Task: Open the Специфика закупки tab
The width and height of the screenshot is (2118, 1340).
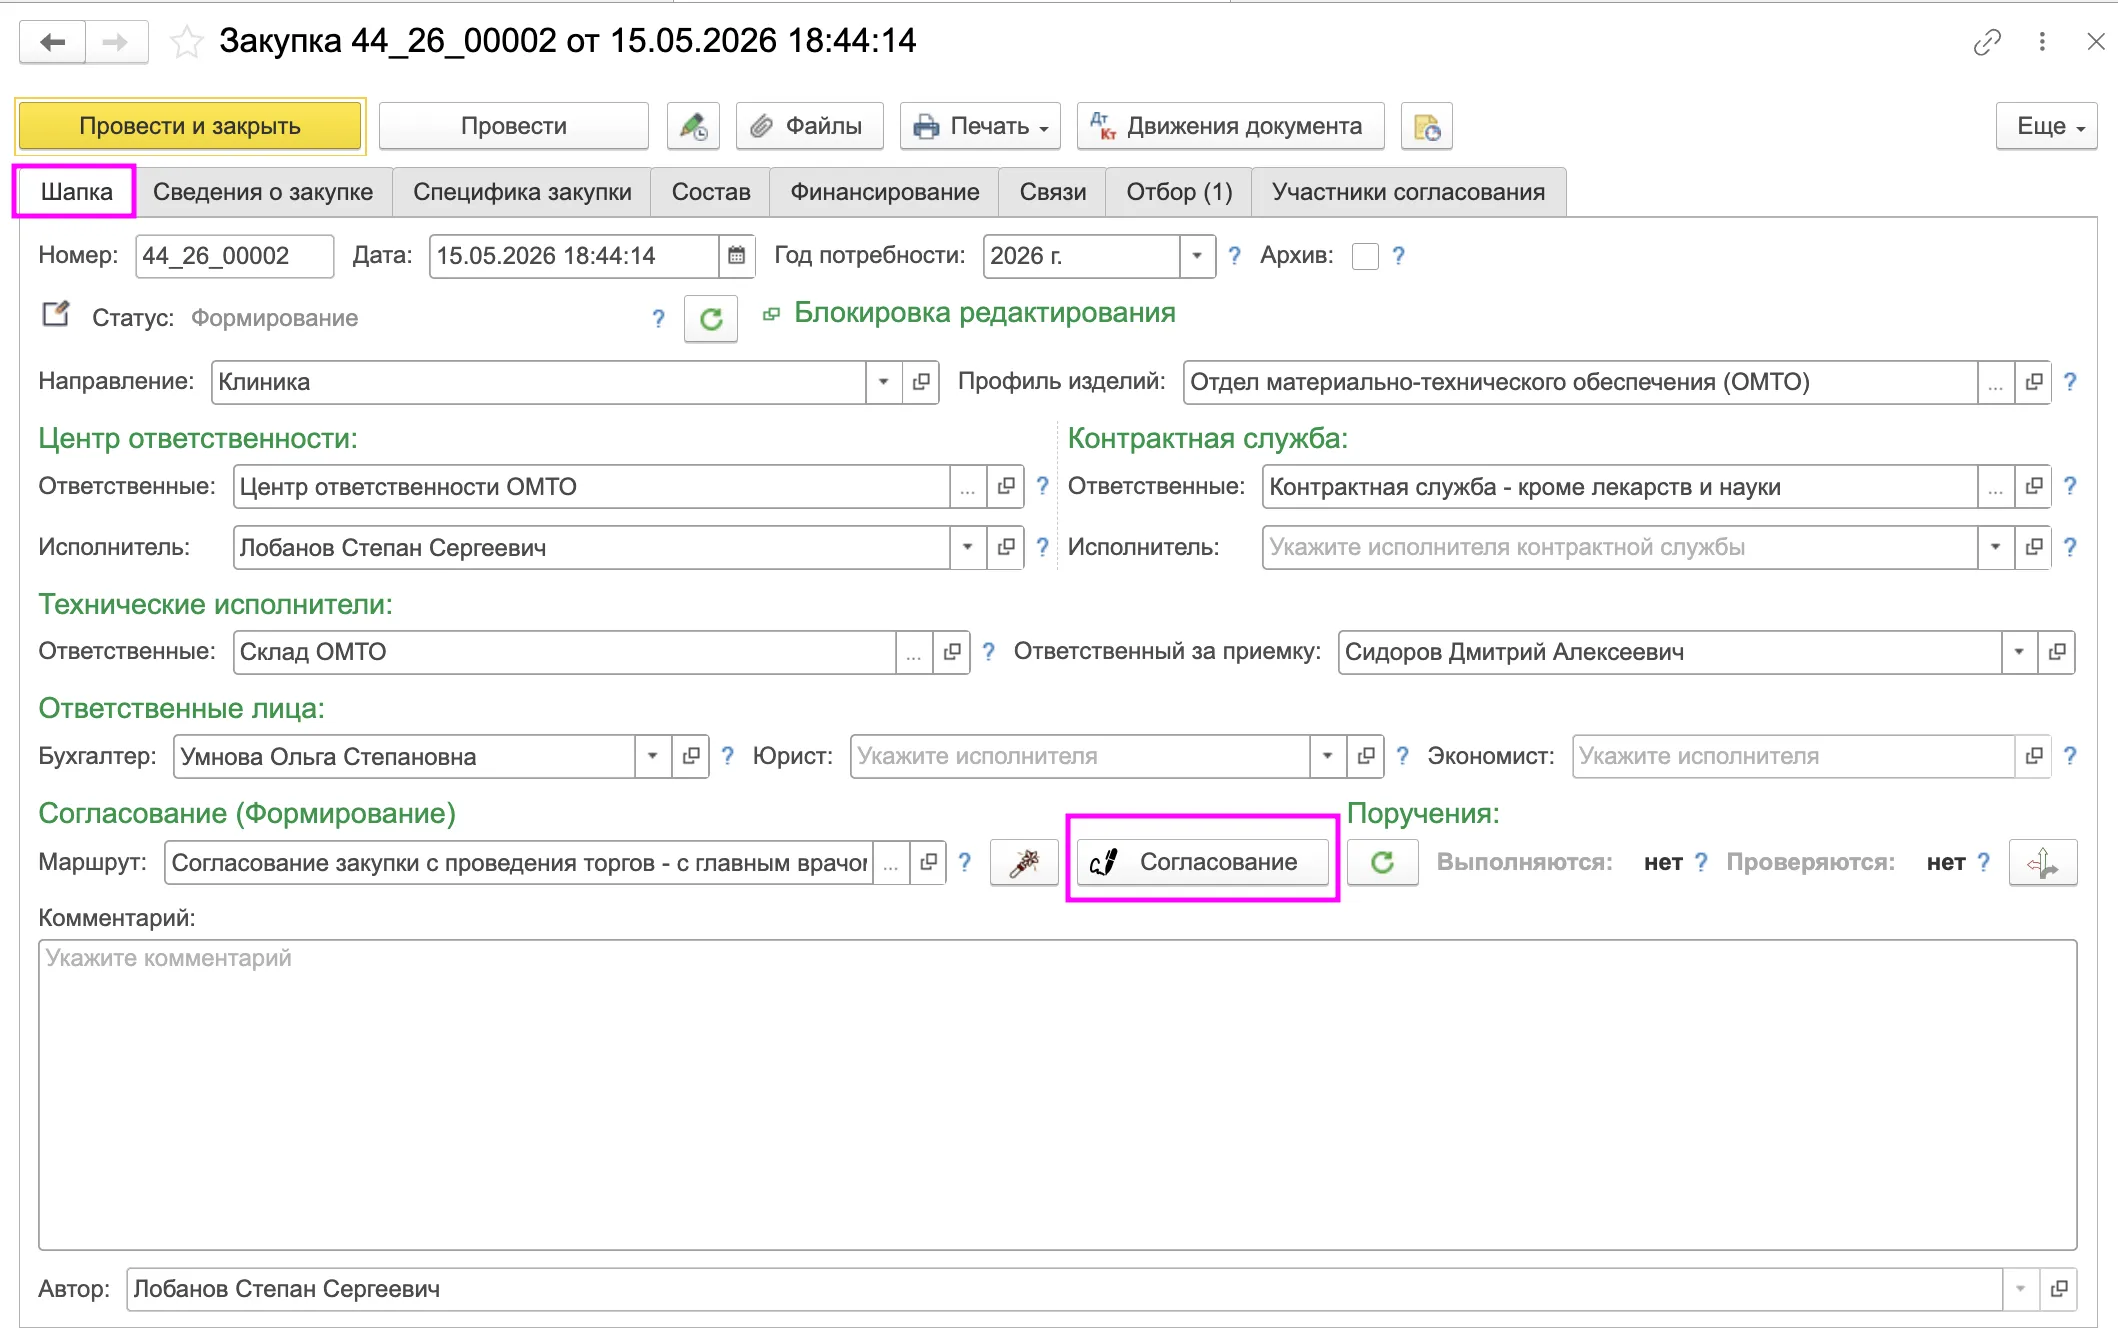Action: tap(522, 192)
